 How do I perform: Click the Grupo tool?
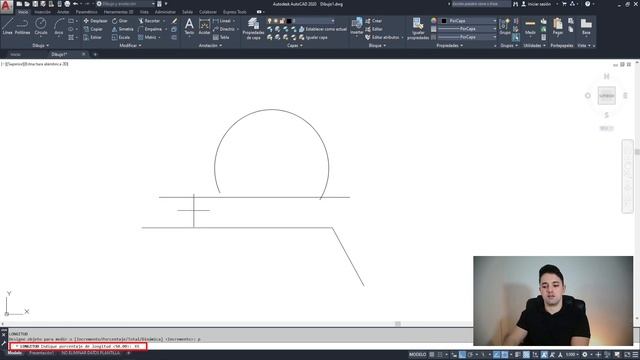[505, 27]
